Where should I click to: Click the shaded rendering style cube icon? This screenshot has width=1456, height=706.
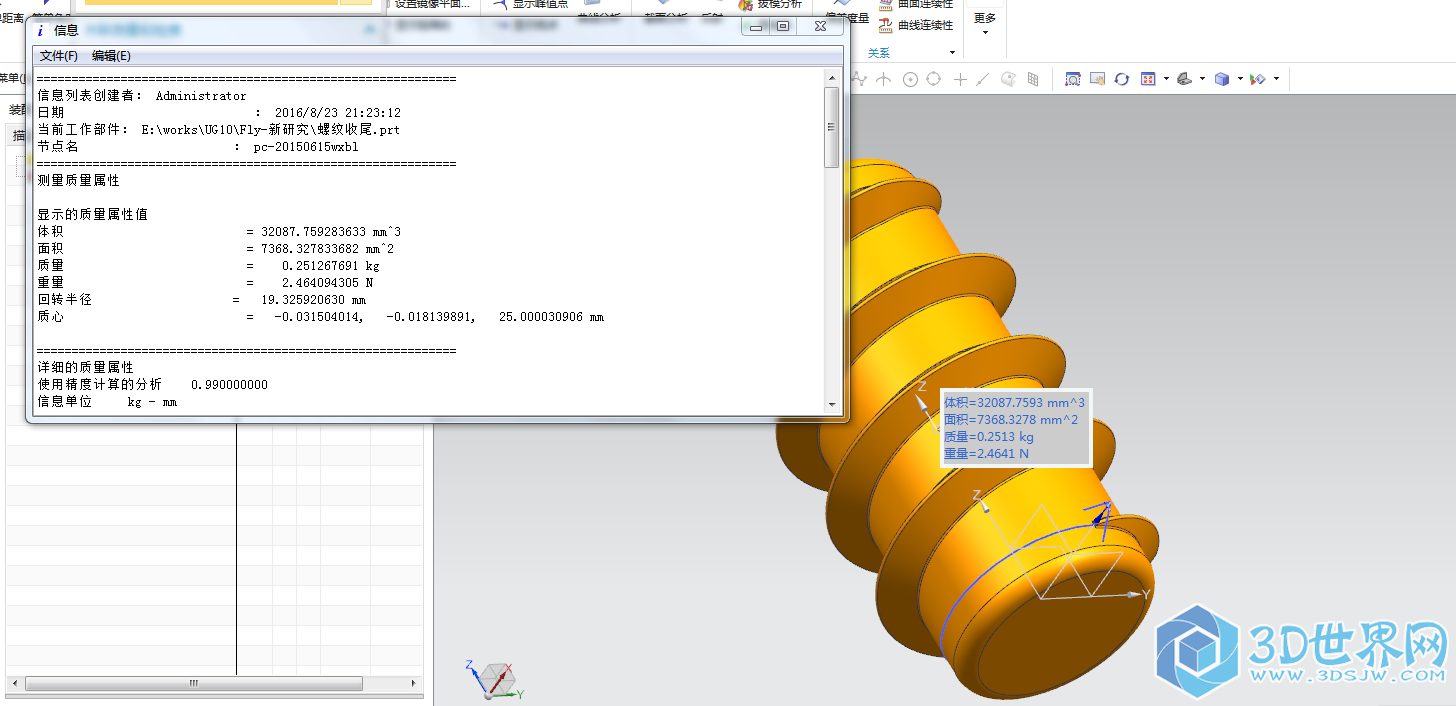[x=1222, y=79]
